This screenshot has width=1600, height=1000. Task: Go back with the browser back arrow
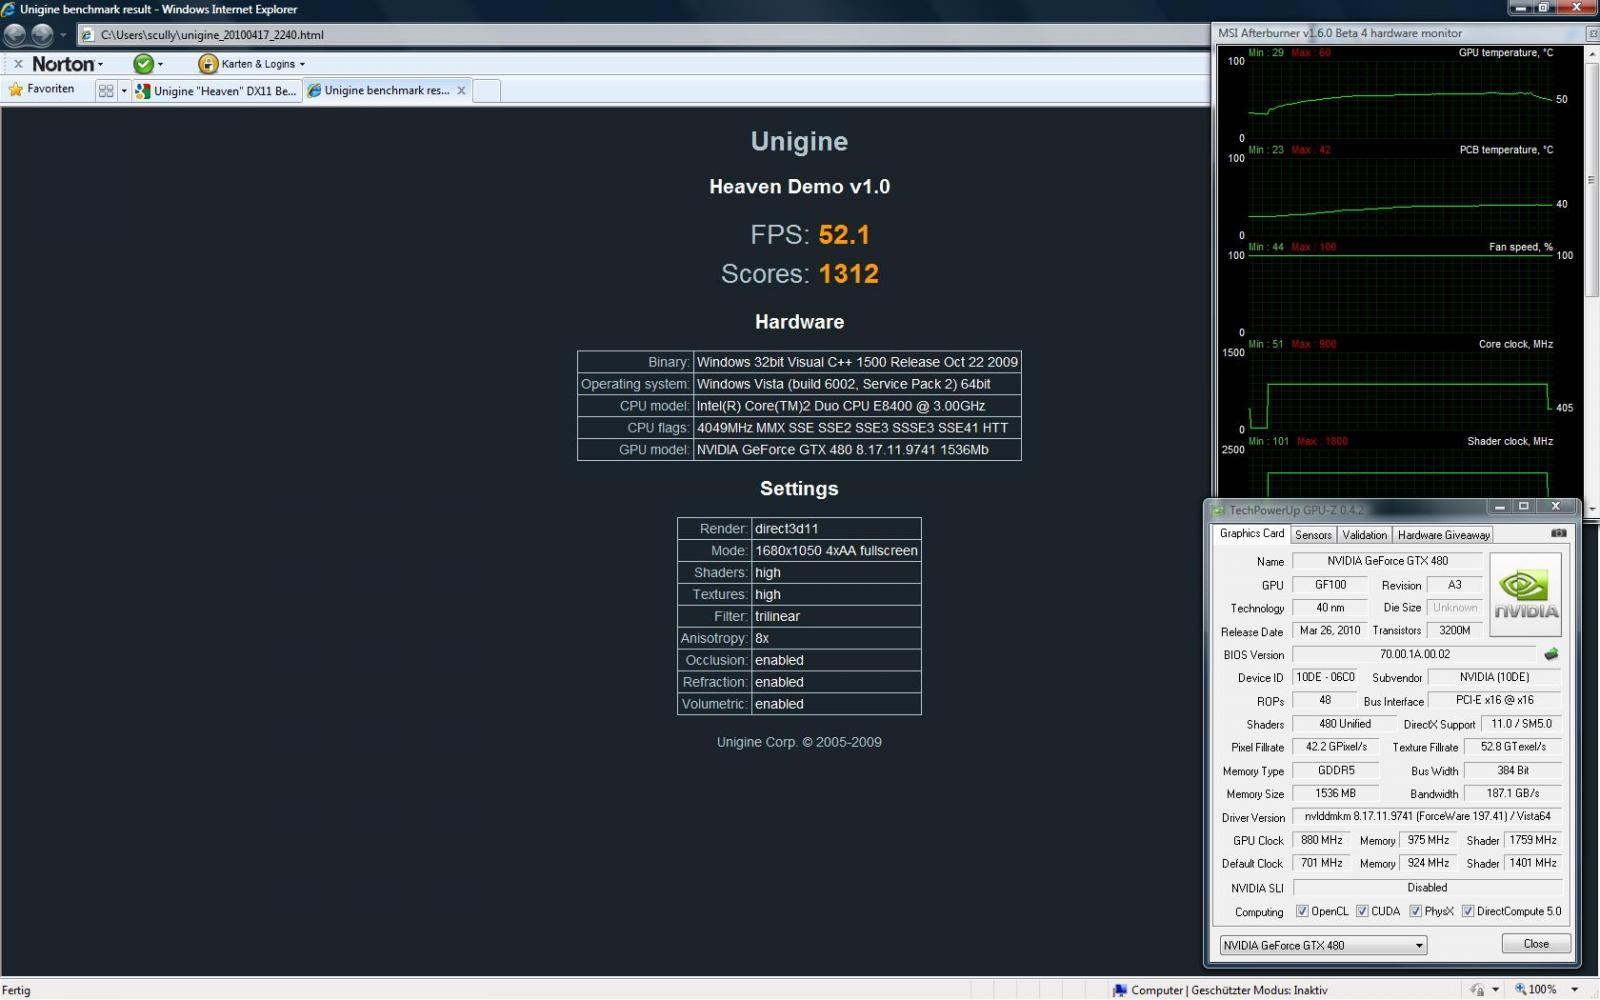tap(15, 35)
